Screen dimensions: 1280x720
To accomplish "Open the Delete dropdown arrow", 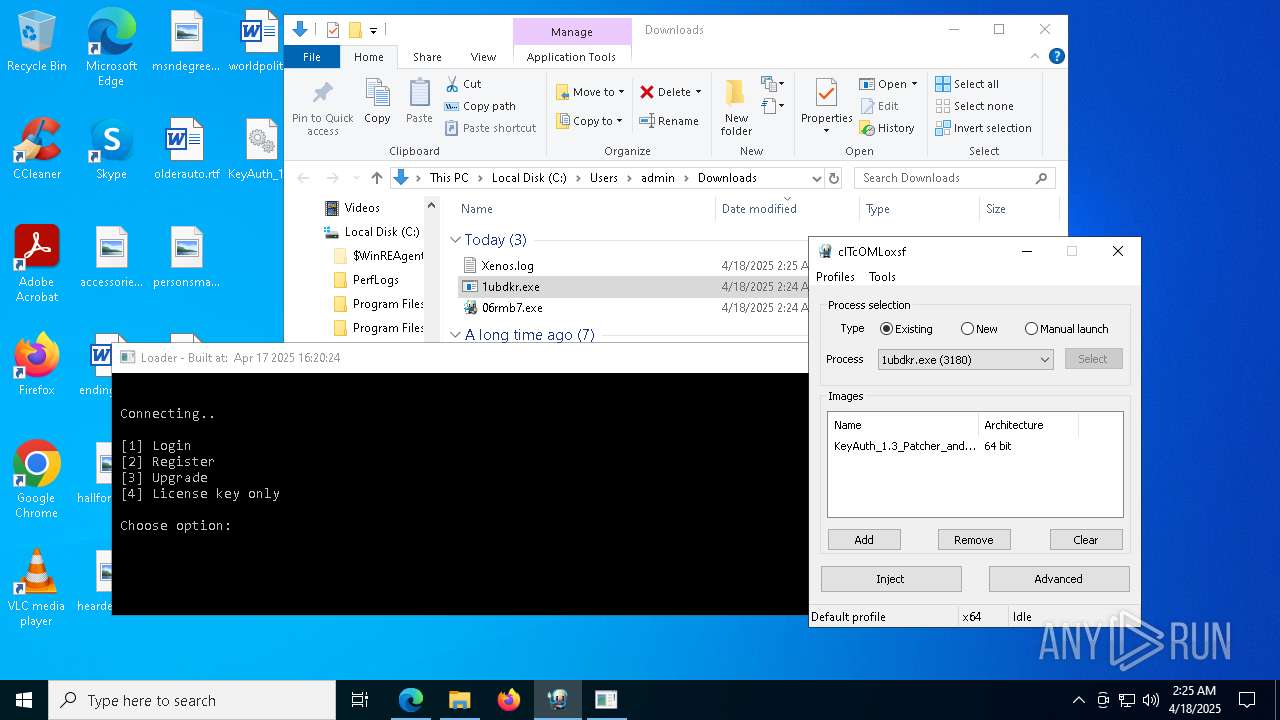I will [698, 92].
